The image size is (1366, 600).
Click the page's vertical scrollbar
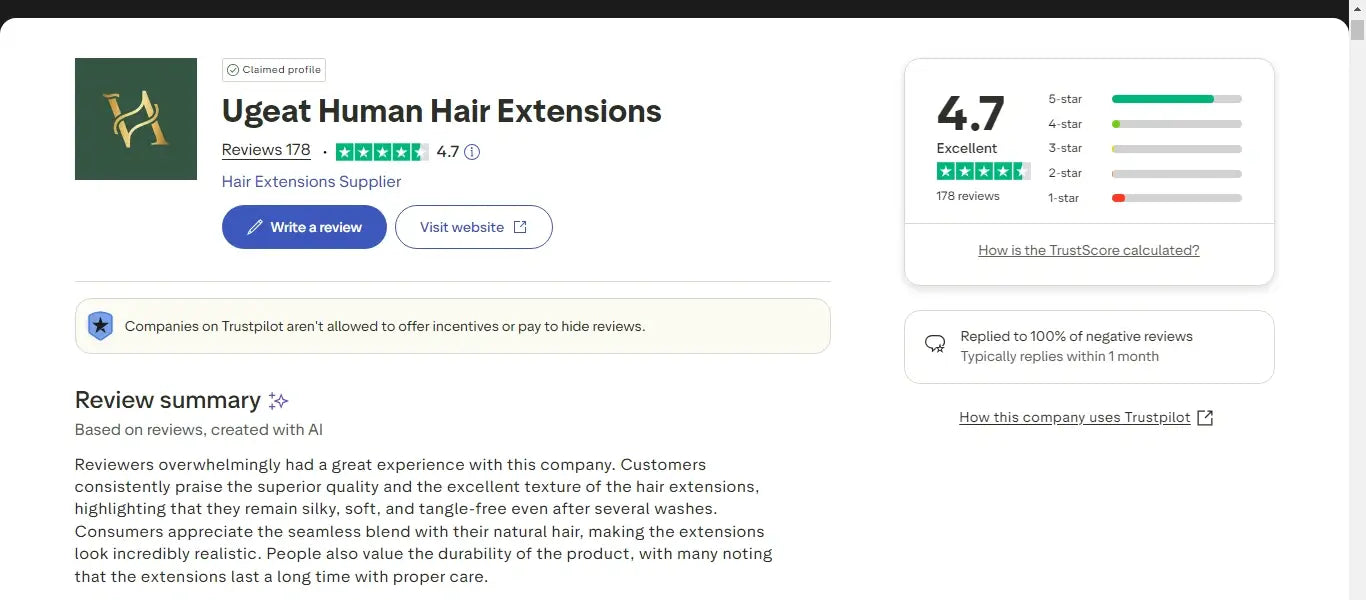1357,300
